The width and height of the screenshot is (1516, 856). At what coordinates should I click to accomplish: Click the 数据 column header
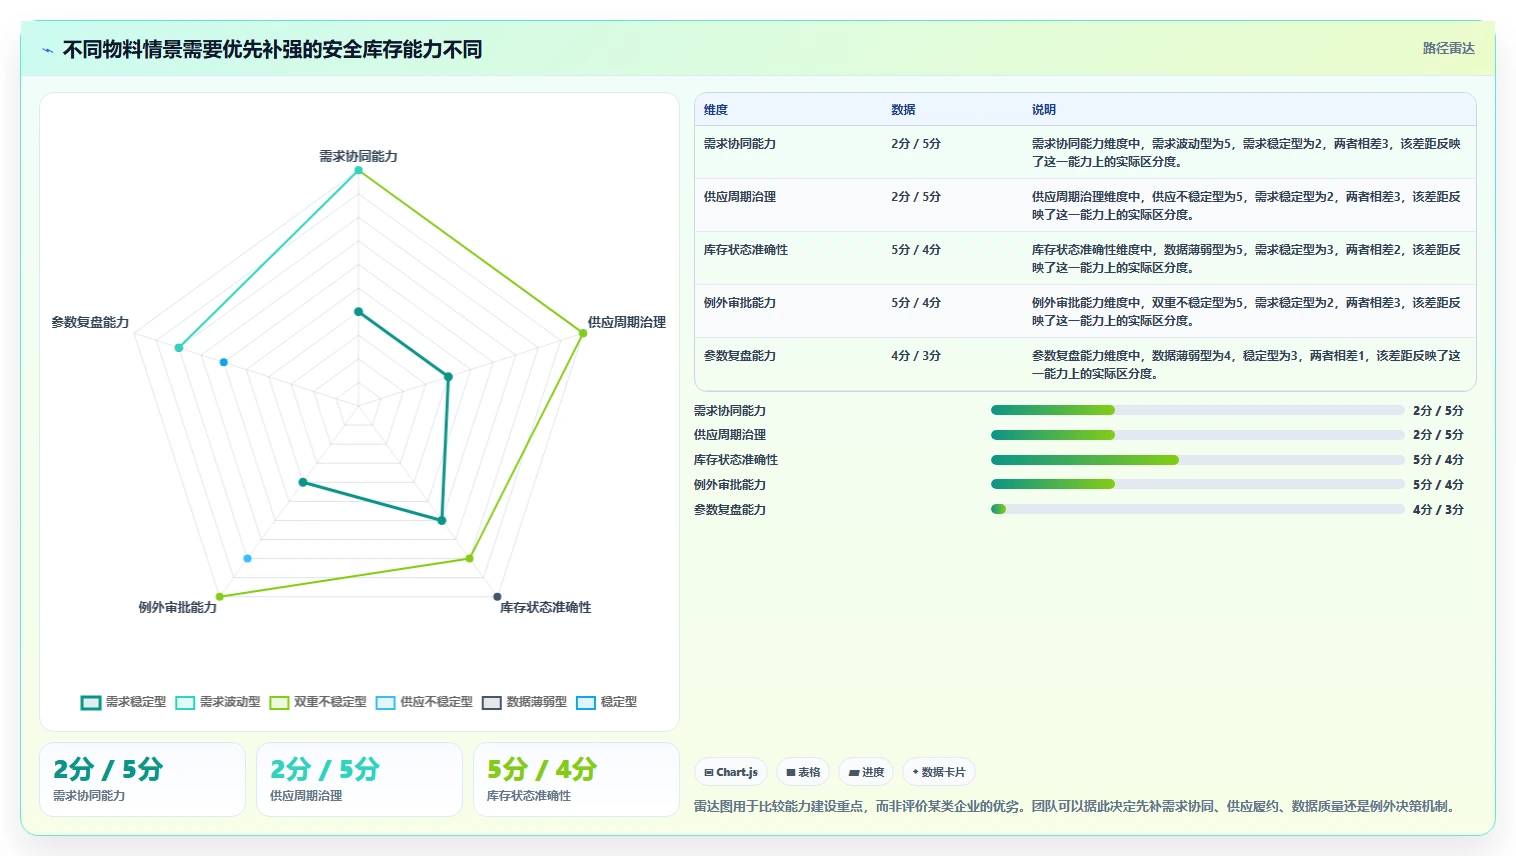[x=904, y=110]
